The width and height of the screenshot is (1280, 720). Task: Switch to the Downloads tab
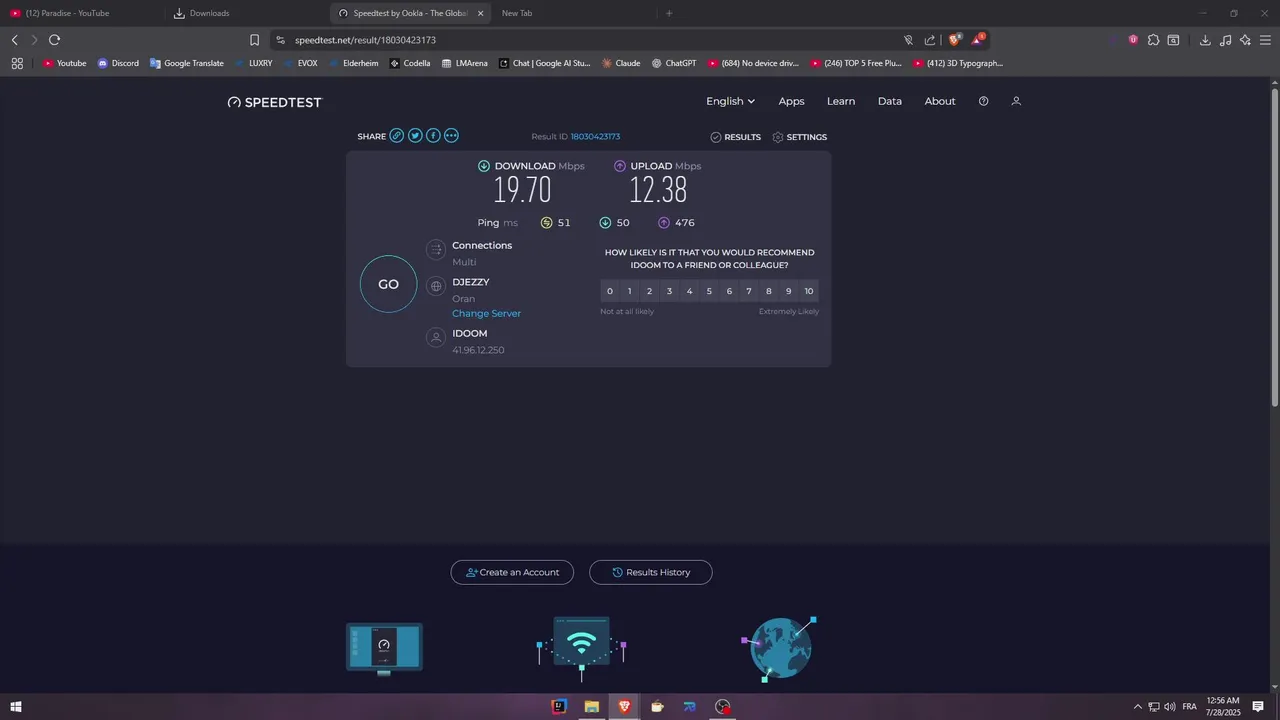pyautogui.click(x=245, y=13)
